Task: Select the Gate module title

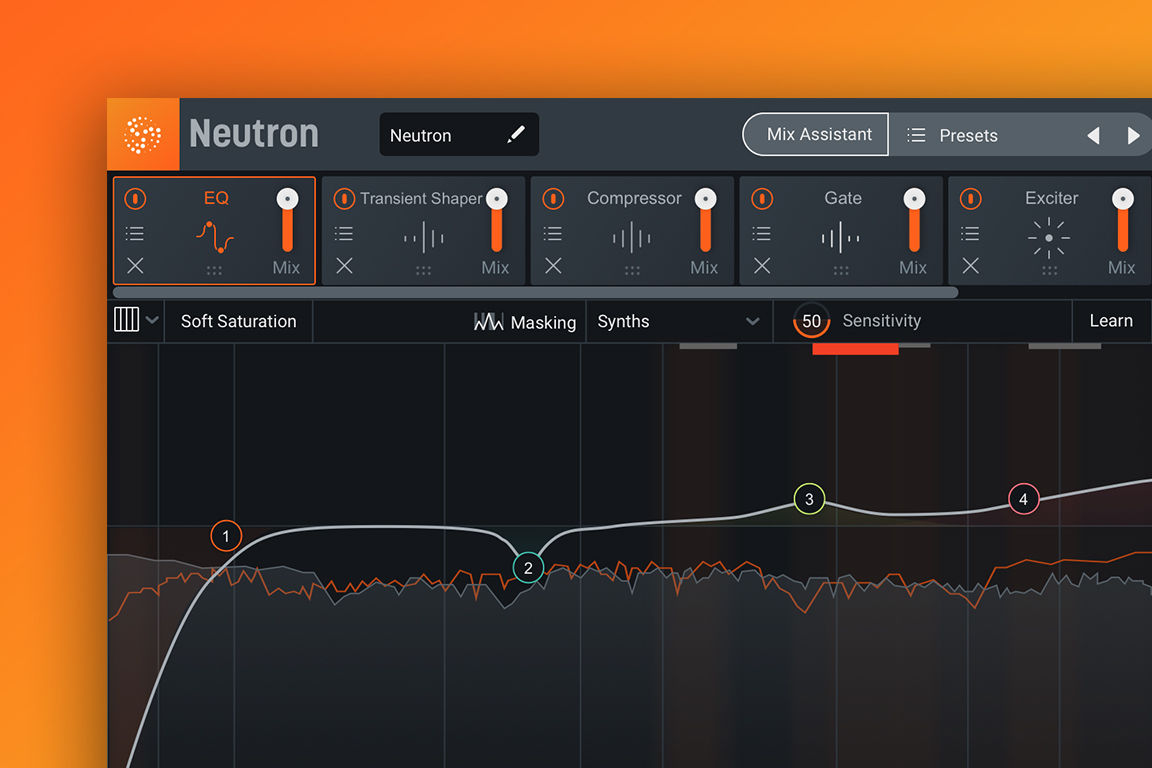Action: pyautogui.click(x=843, y=198)
